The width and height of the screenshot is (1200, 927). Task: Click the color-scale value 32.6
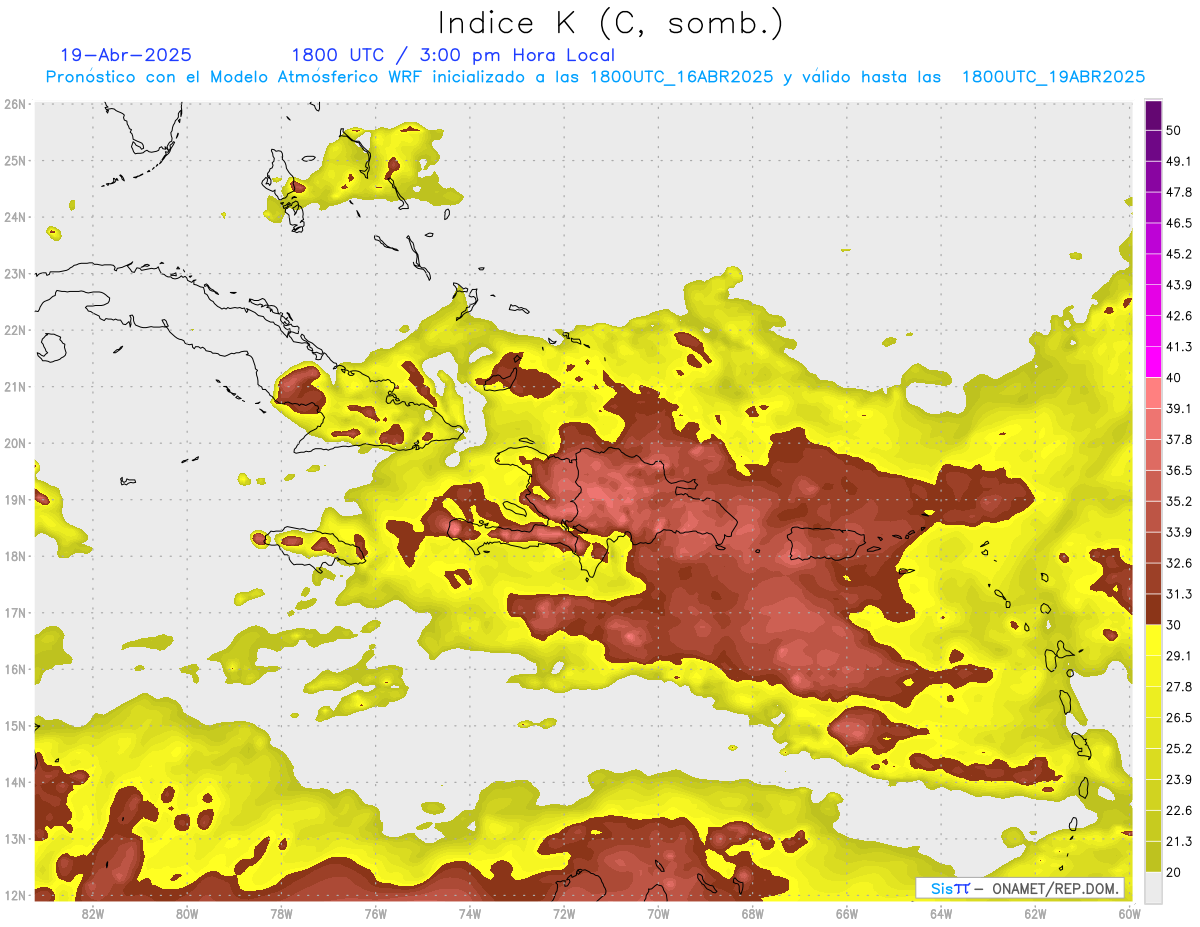point(1179,563)
